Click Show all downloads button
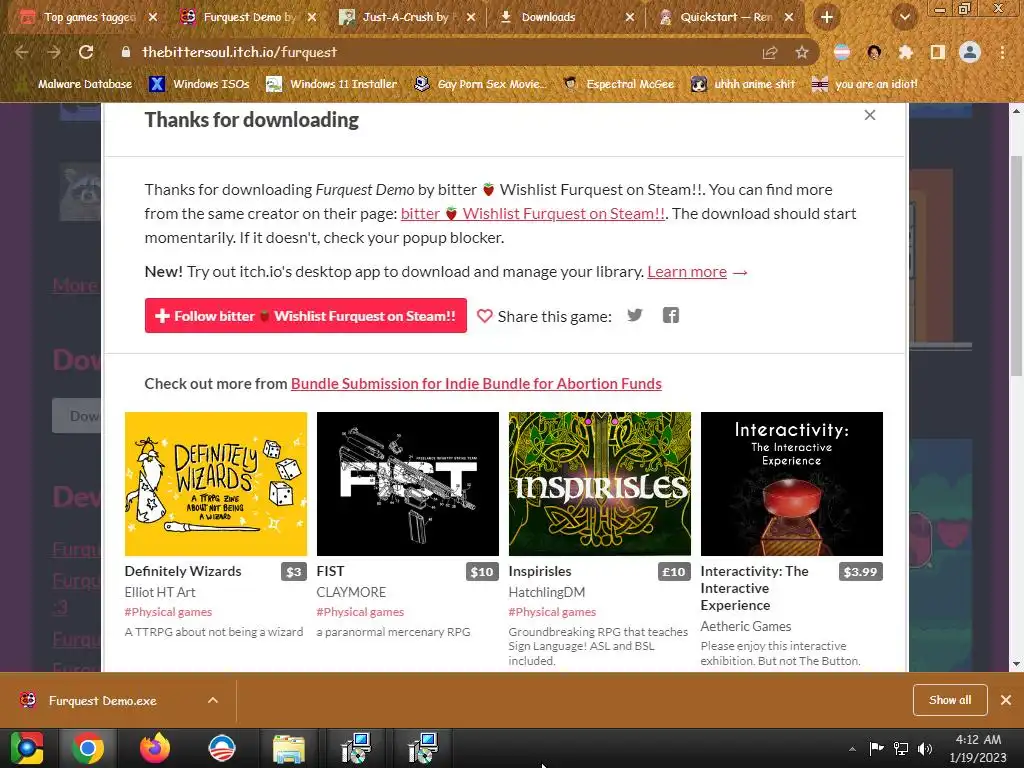 [x=950, y=700]
